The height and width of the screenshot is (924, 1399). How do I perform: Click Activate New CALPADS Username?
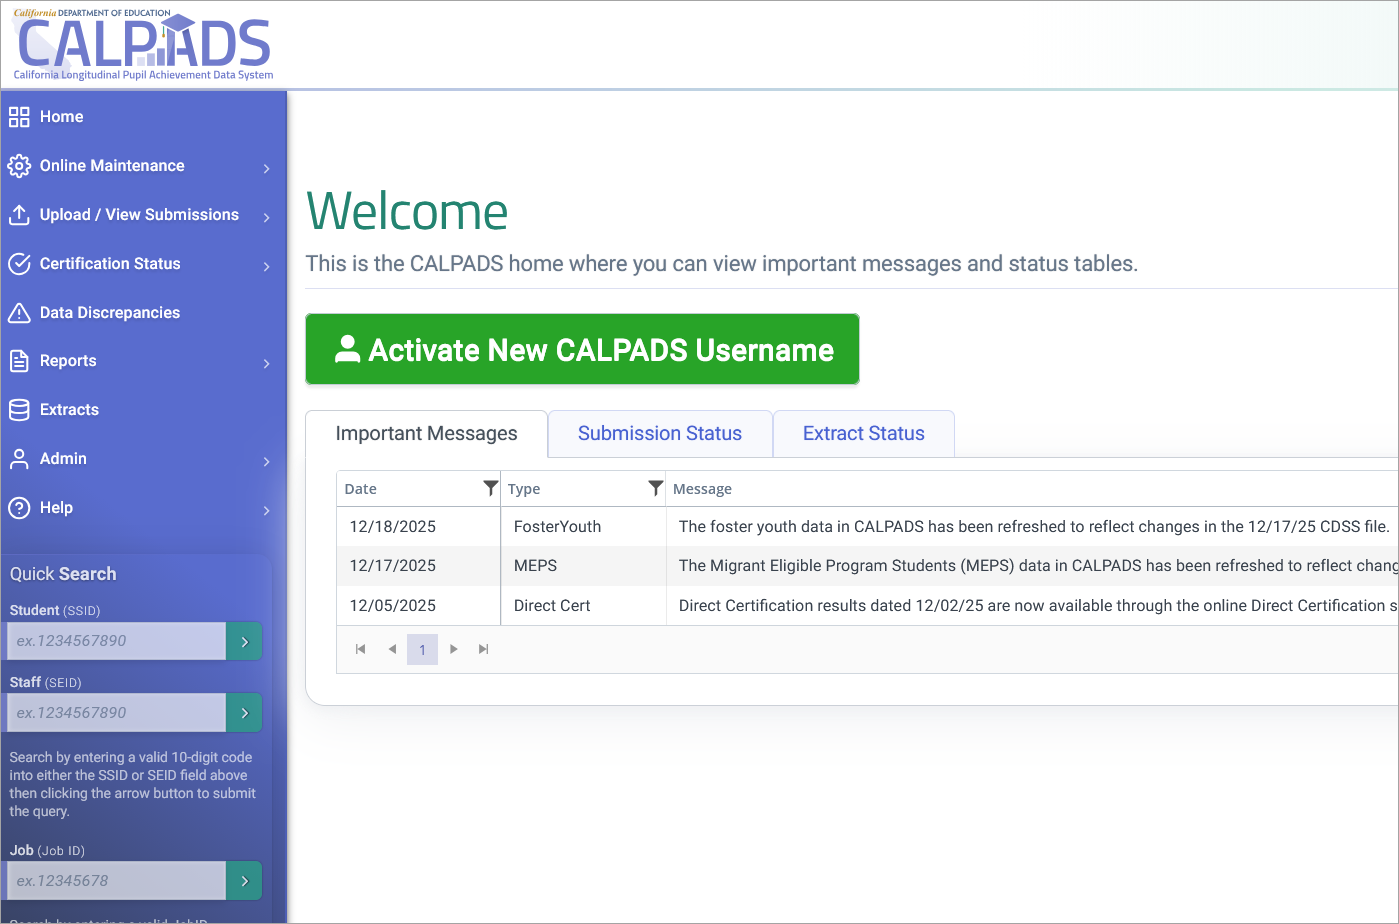tap(582, 349)
